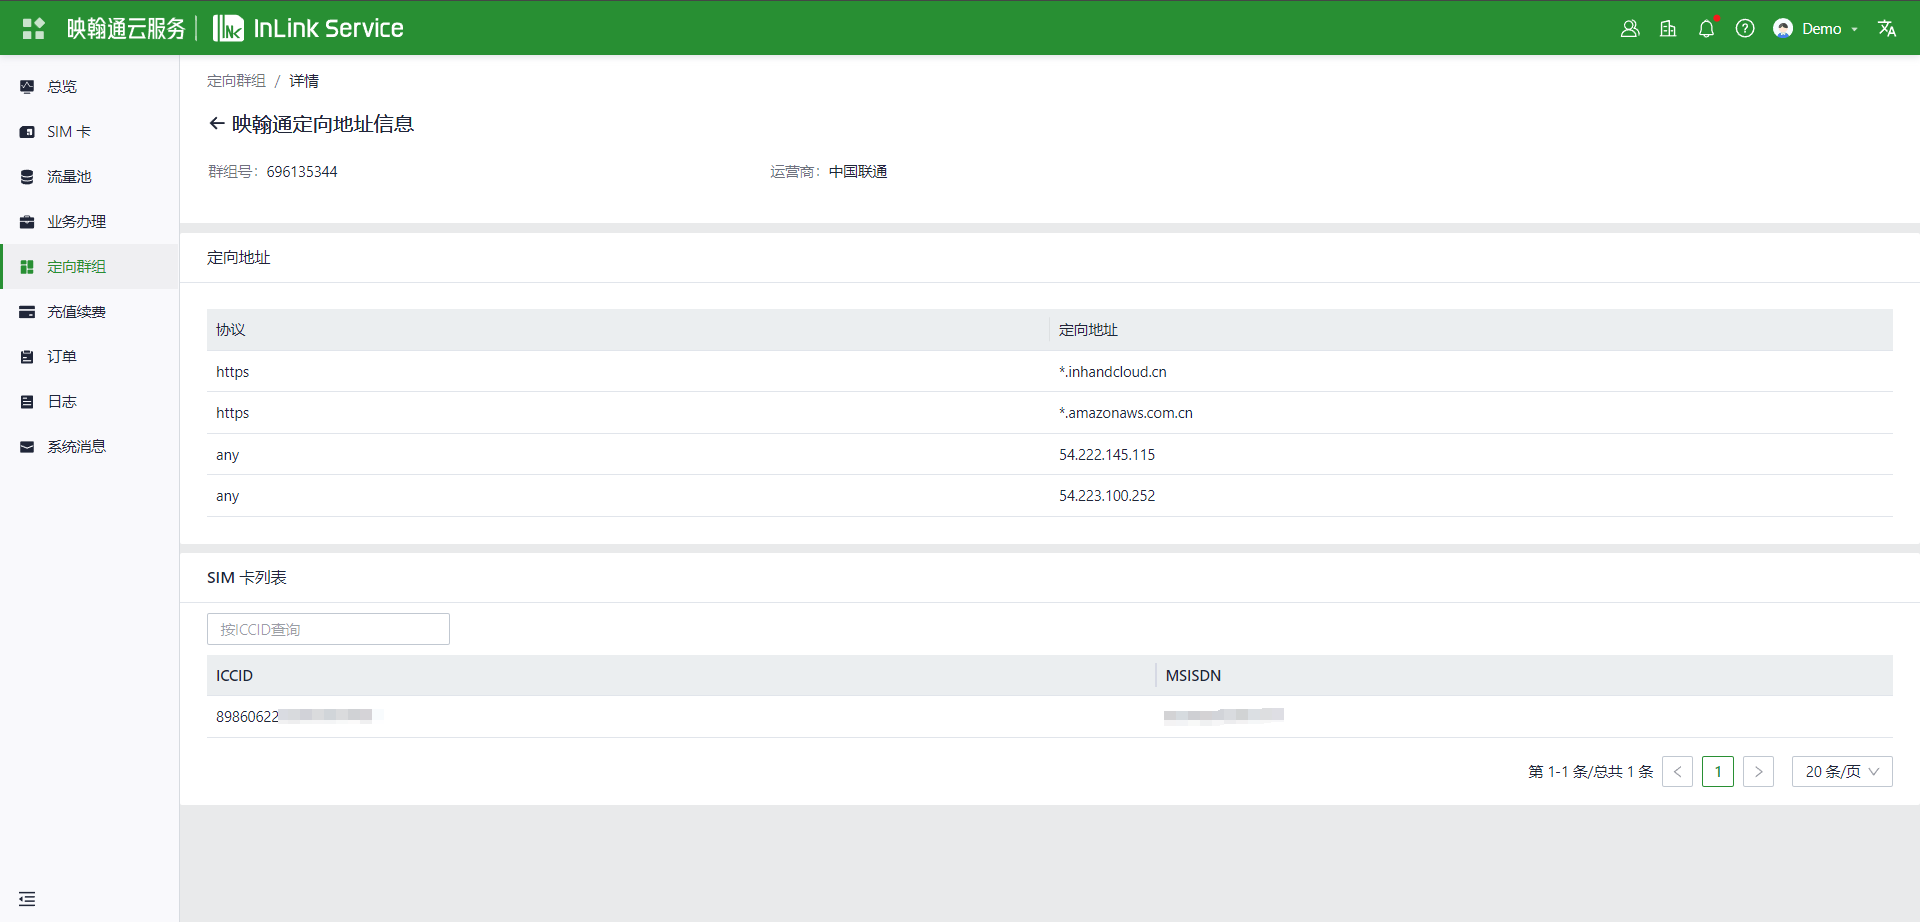Screen dimensions: 1920x922
Task: Open the 20 条/页 page size dropdown
Action: pyautogui.click(x=1842, y=772)
